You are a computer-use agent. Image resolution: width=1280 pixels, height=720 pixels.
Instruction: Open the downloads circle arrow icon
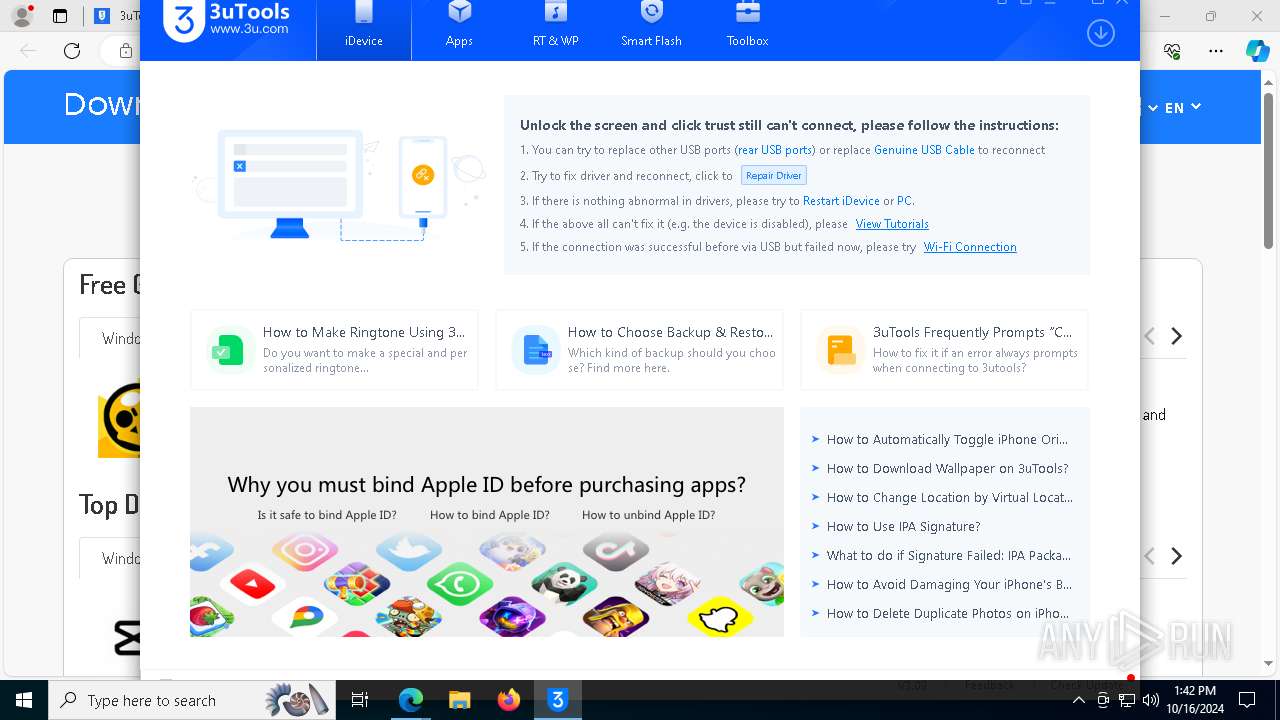(1100, 32)
